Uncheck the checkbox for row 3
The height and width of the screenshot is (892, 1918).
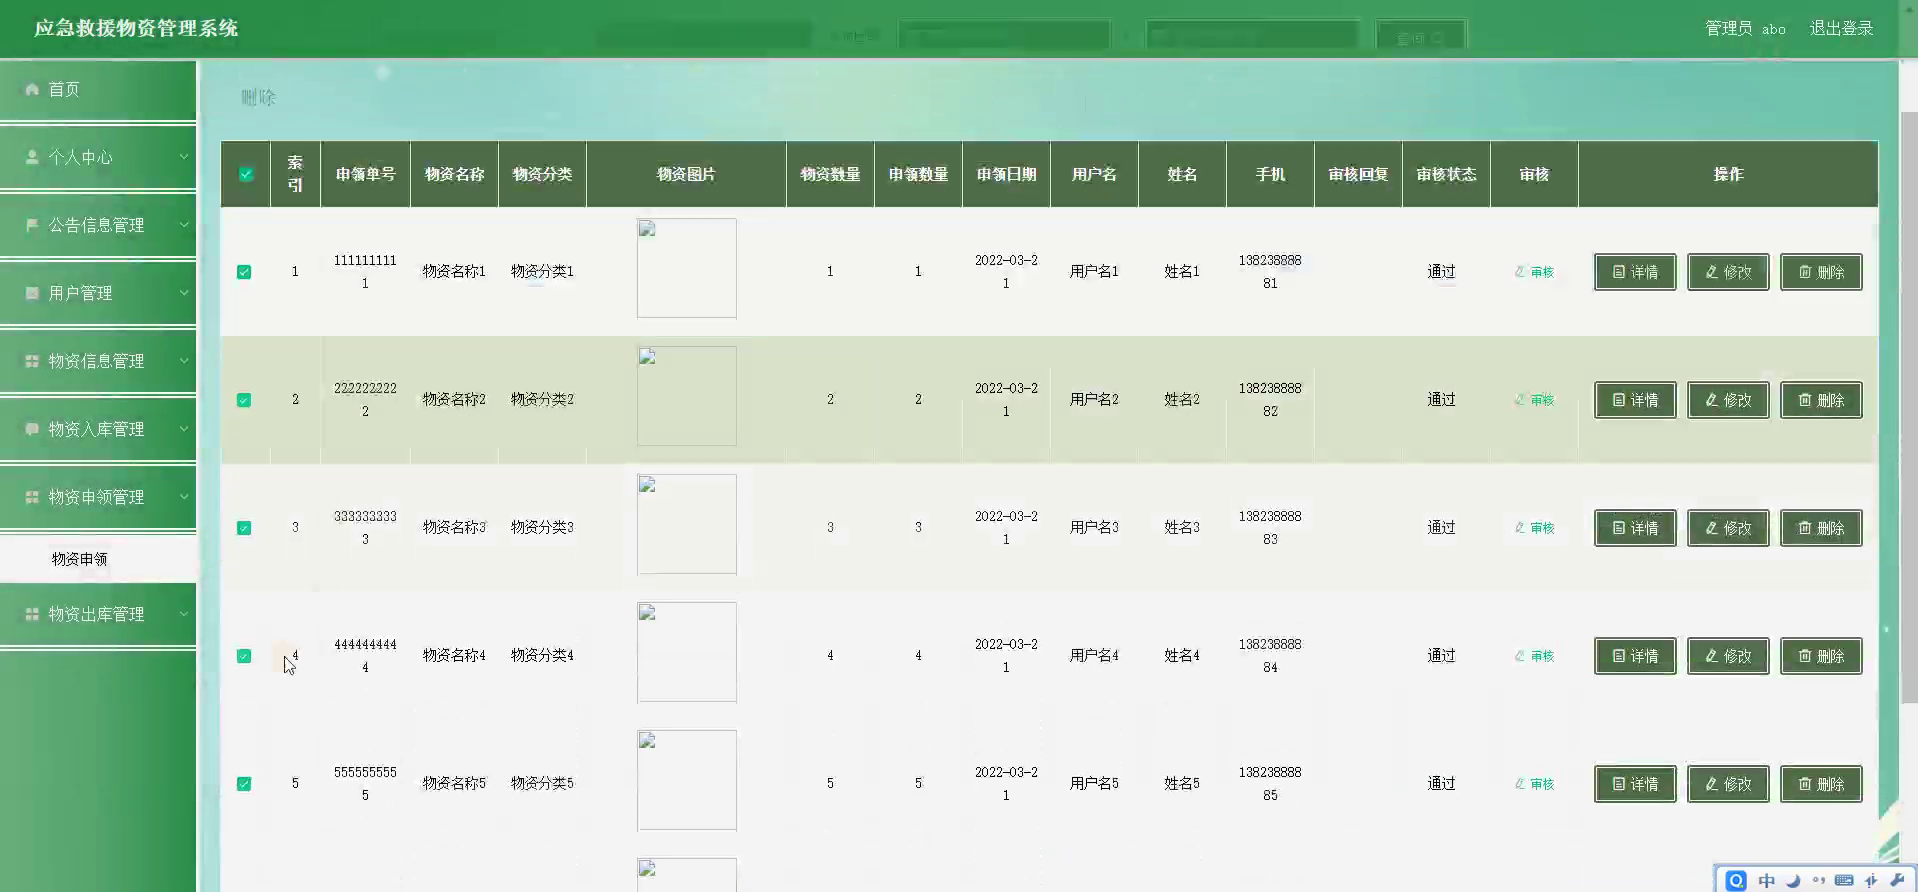pos(244,528)
